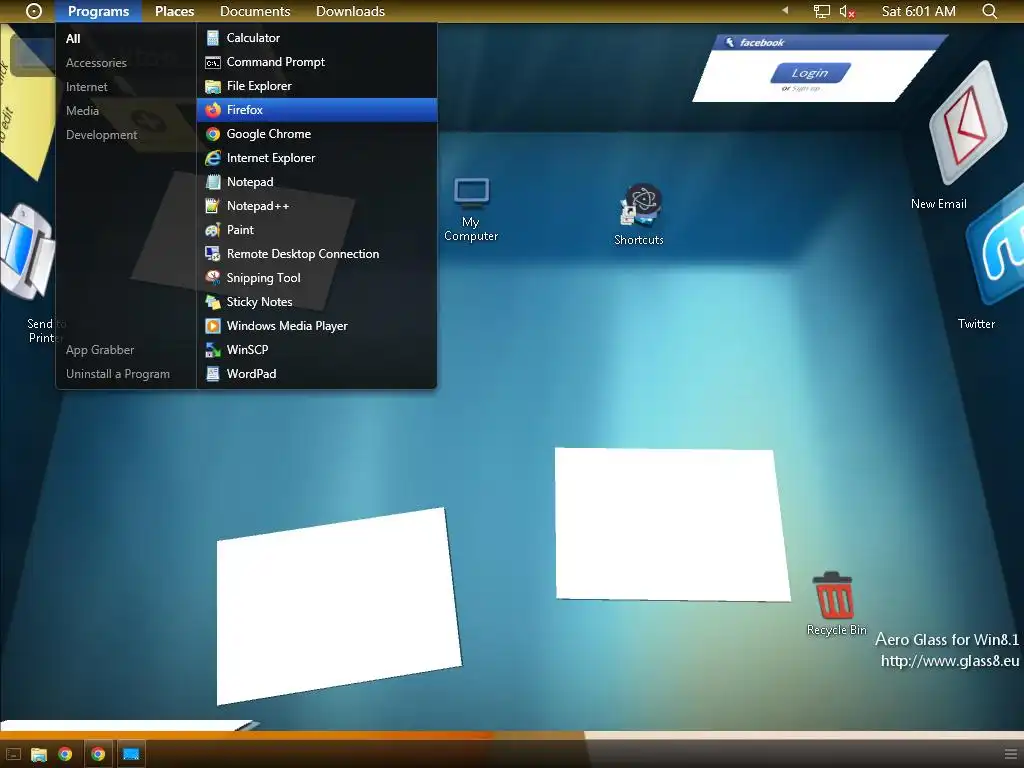
Task: Click the circular start icon in top bar
Action: point(34,11)
